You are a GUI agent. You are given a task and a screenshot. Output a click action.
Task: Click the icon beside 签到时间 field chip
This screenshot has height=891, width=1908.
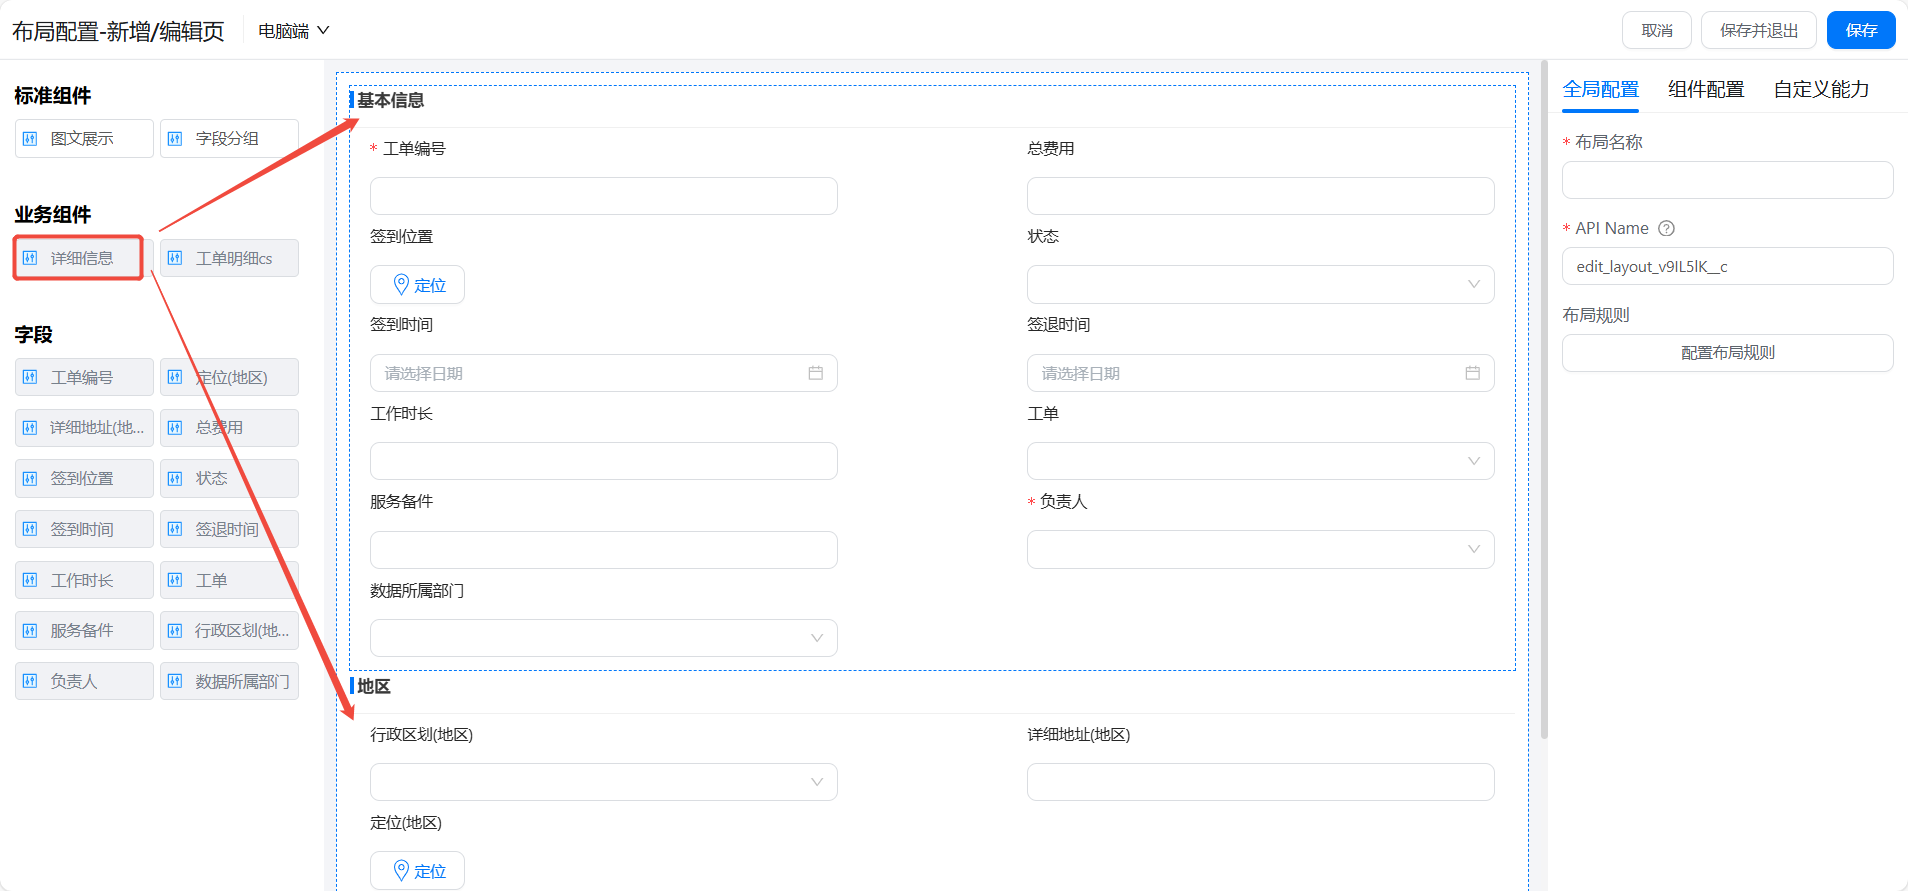tap(30, 529)
